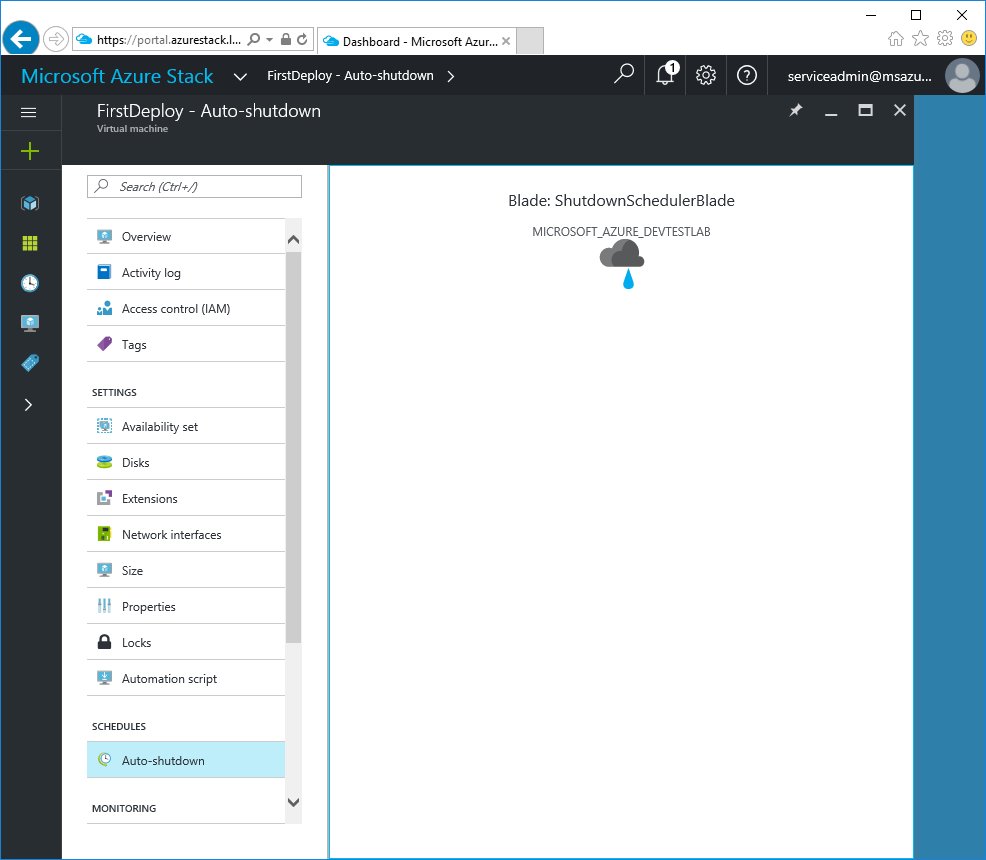Create a resource with the green plus icon

[x=31, y=151]
